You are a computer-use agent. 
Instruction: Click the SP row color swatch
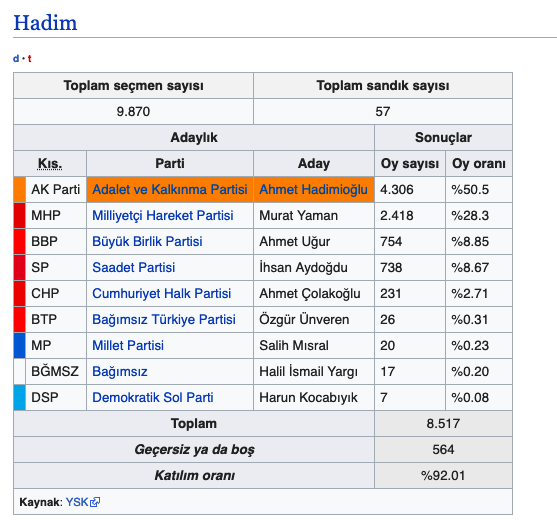coord(20,267)
